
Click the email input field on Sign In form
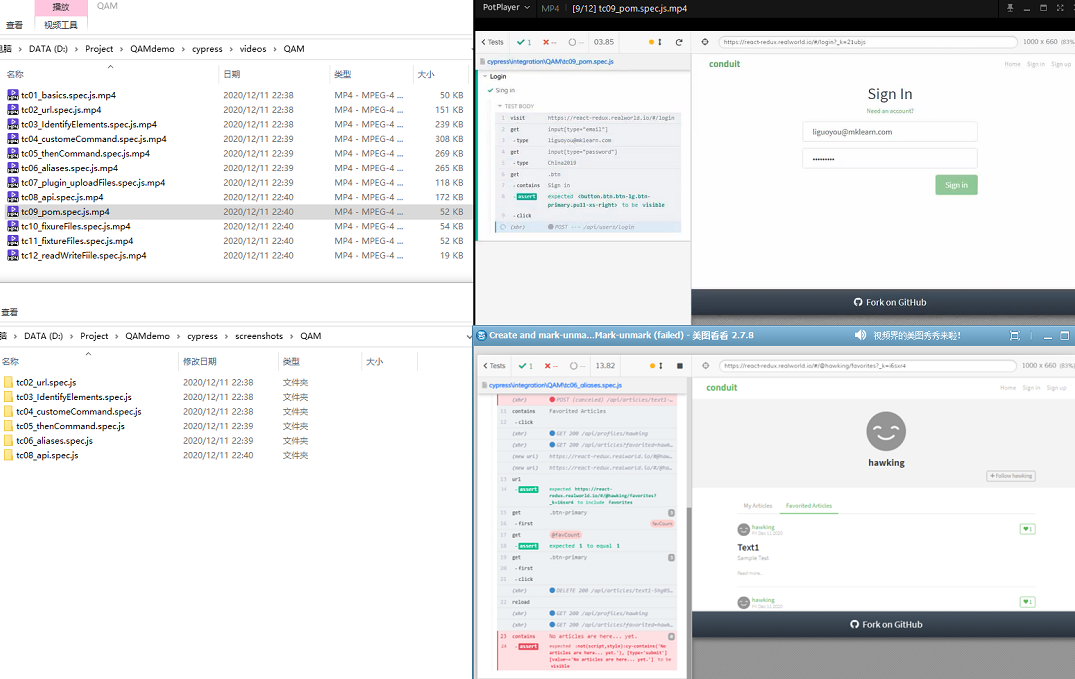pos(889,132)
